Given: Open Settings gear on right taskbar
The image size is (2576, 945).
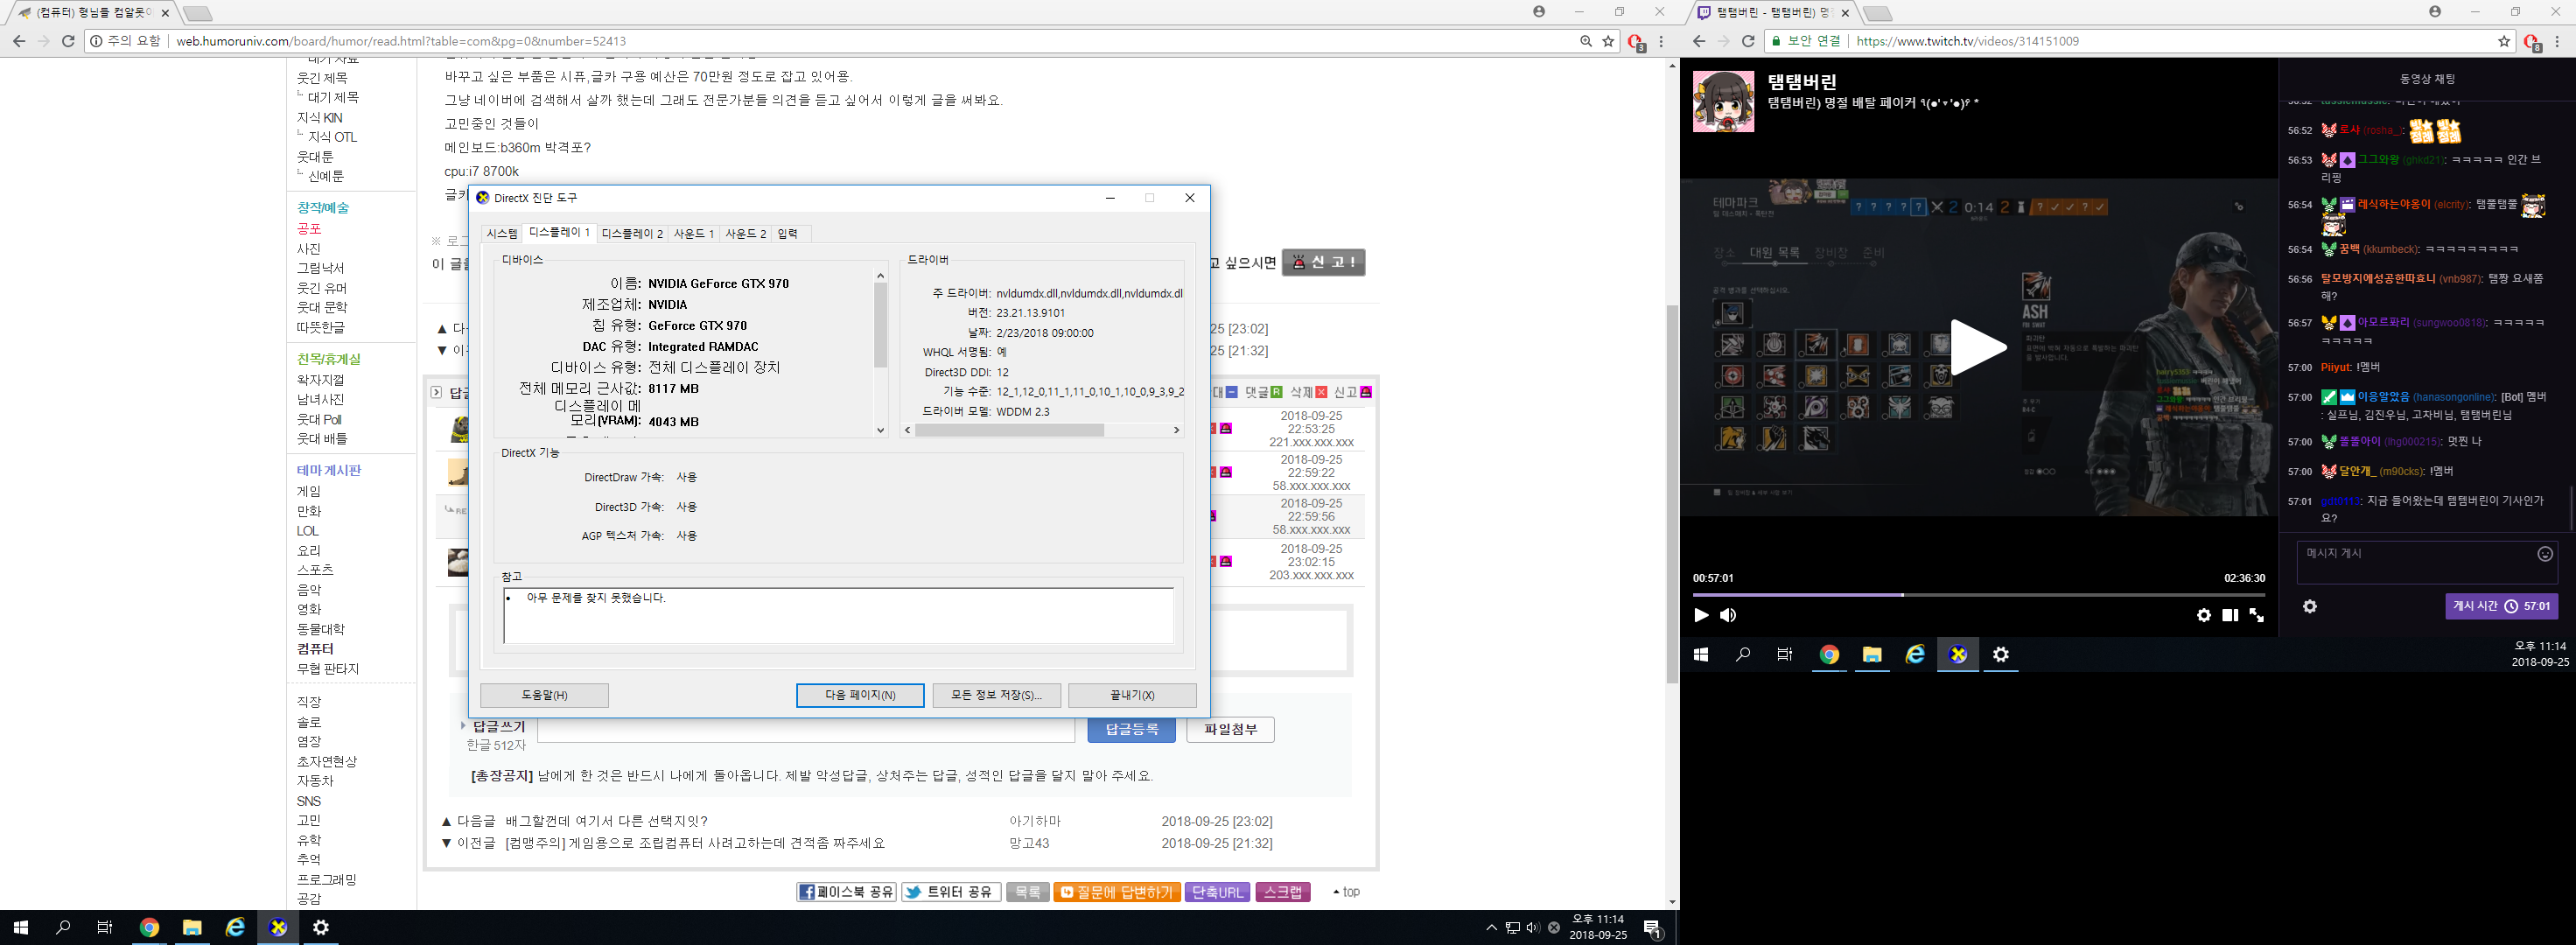Looking at the screenshot, I should tap(2001, 654).
